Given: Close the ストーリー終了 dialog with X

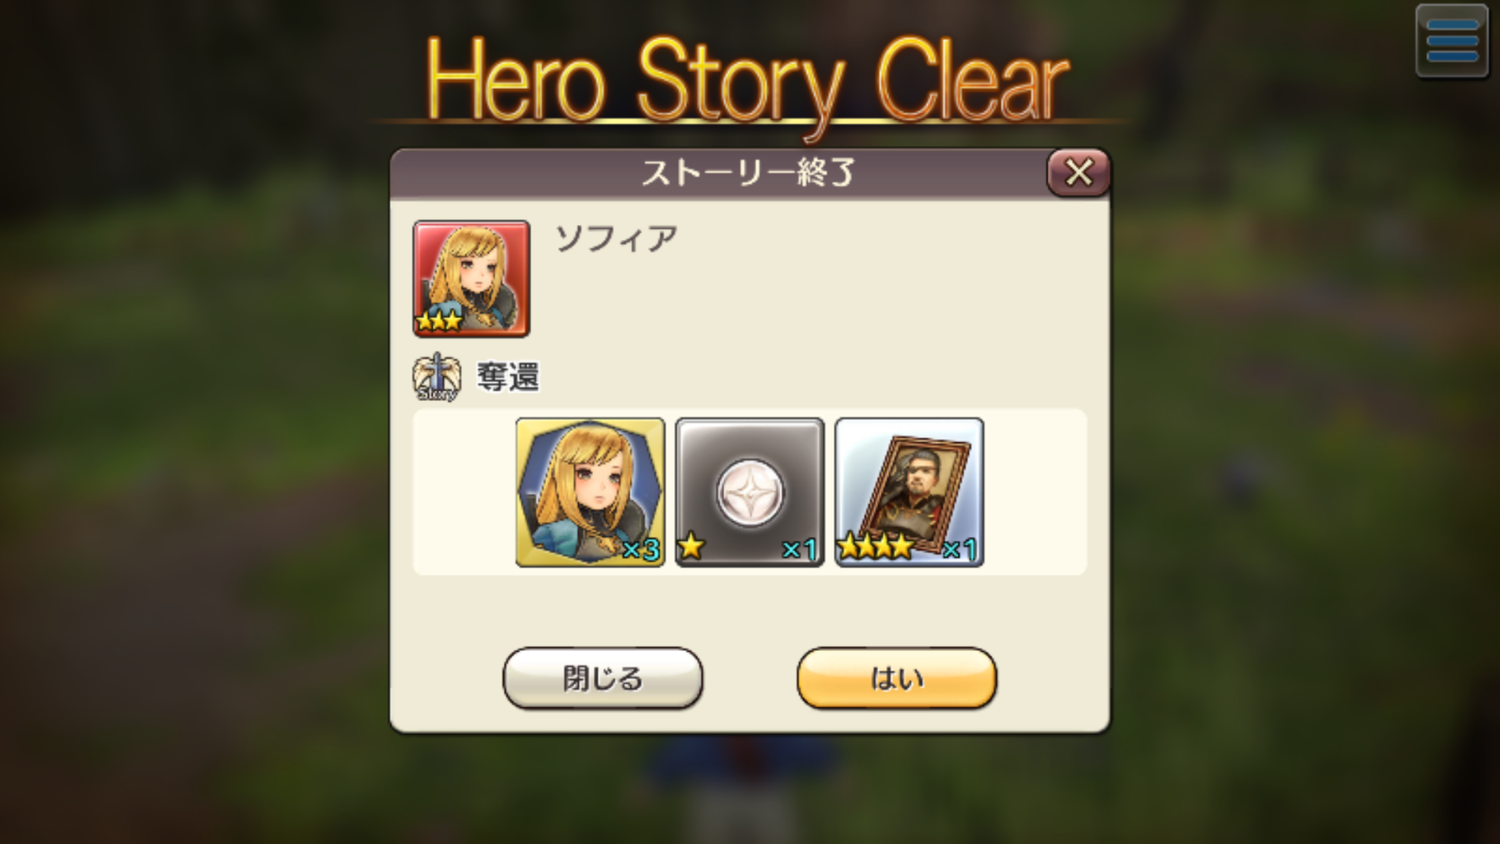Looking at the screenshot, I should coord(1078,172).
